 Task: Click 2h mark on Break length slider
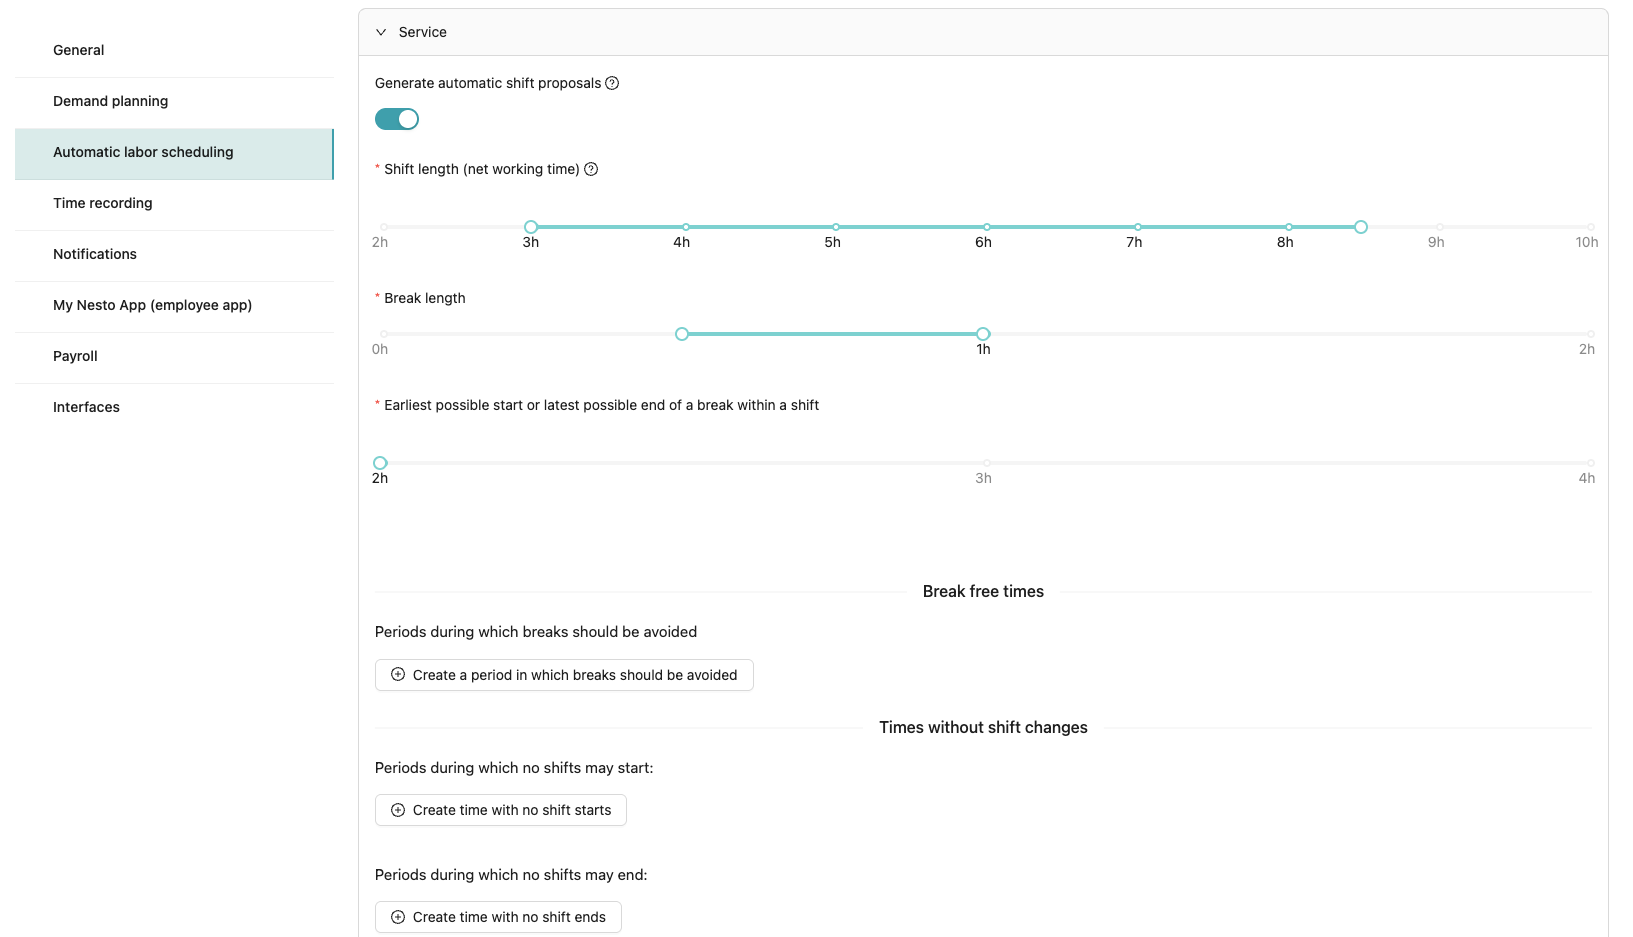pos(1590,334)
